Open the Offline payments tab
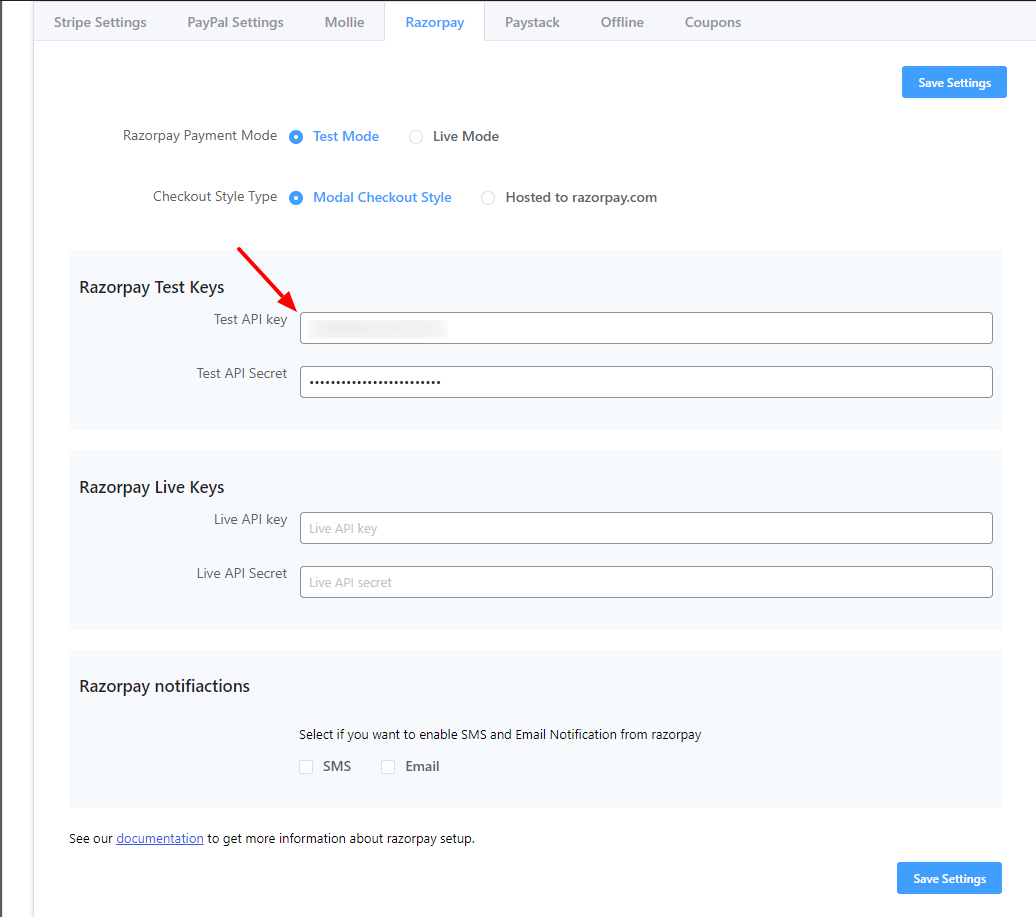This screenshot has height=917, width=1036. coord(621,21)
